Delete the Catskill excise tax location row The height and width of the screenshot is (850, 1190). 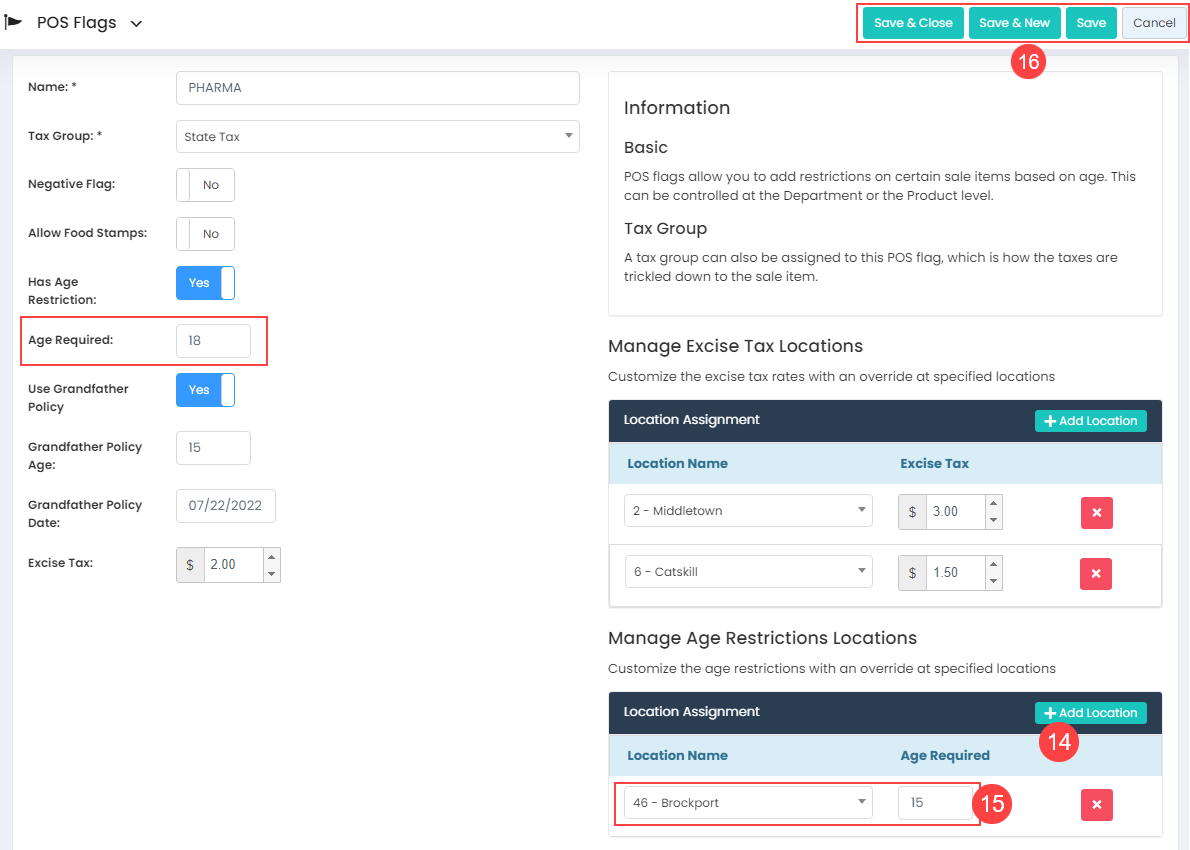pos(1096,574)
